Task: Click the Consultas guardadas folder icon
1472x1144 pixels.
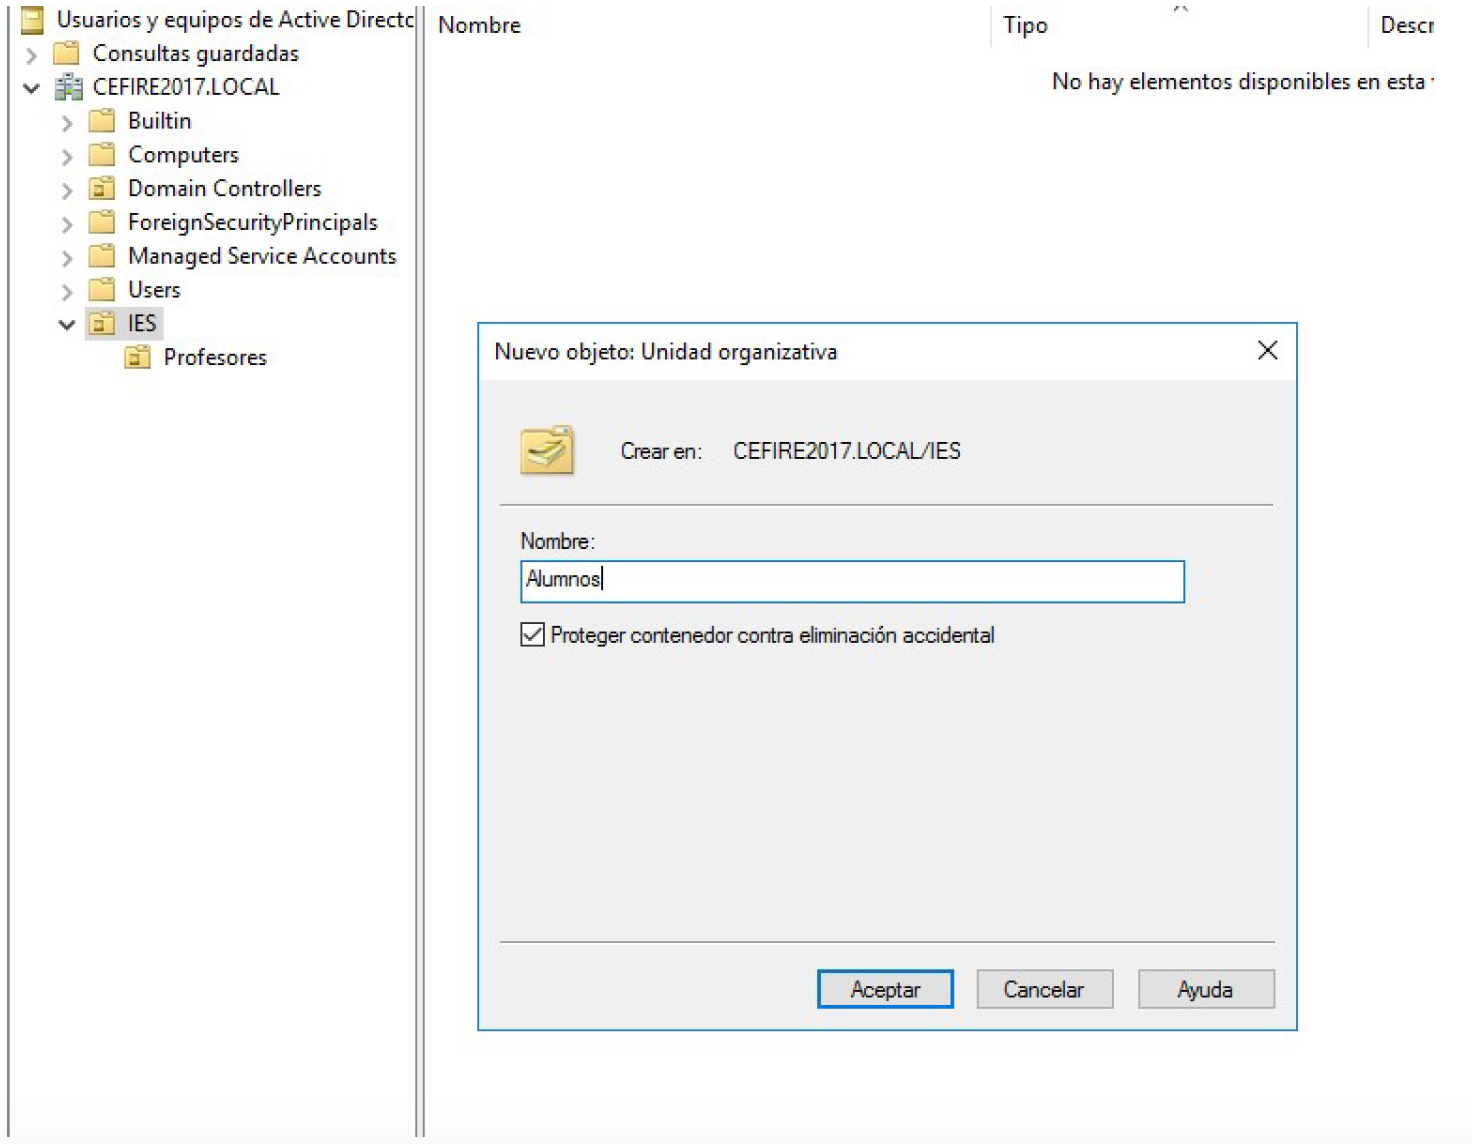Action: tap(67, 53)
